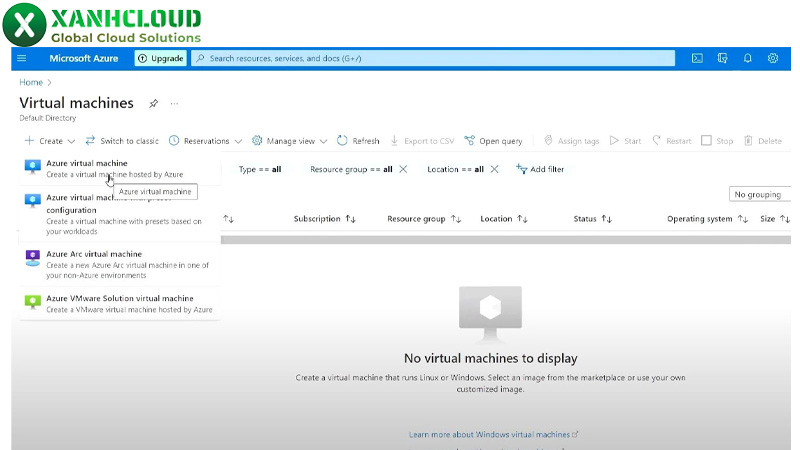Click the Azure virtual machine monitor icon
Viewport: 800px width, 450px height.
33,166
